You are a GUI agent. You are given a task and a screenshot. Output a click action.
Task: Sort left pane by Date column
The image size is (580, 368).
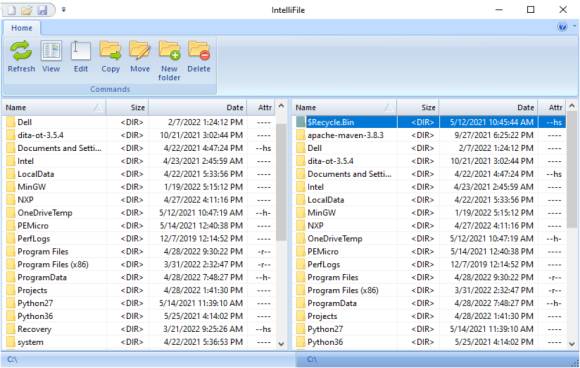pos(198,108)
